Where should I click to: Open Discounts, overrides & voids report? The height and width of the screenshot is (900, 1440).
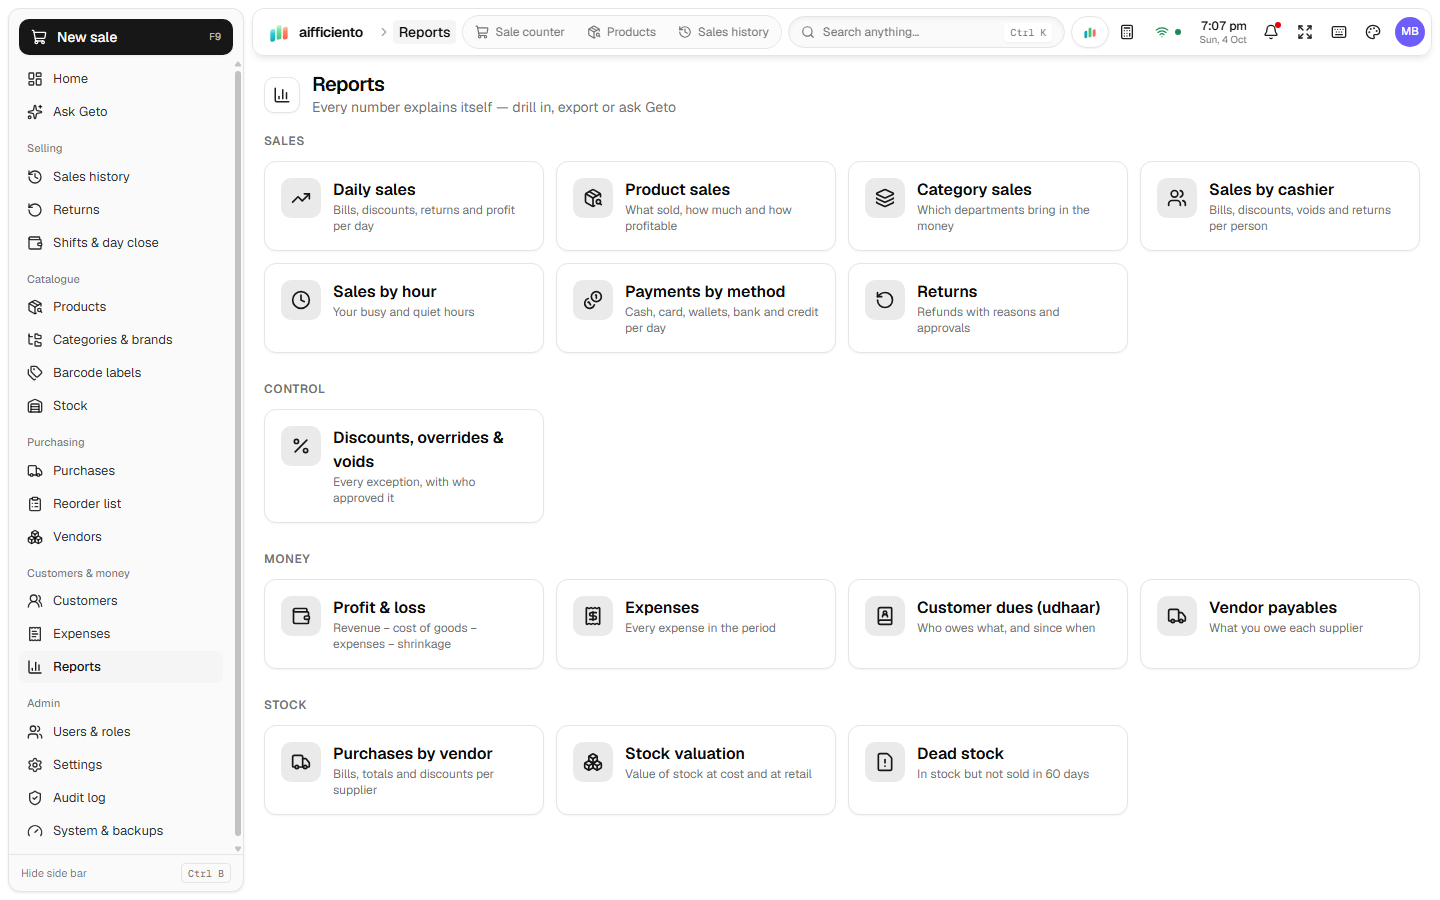tap(404, 466)
